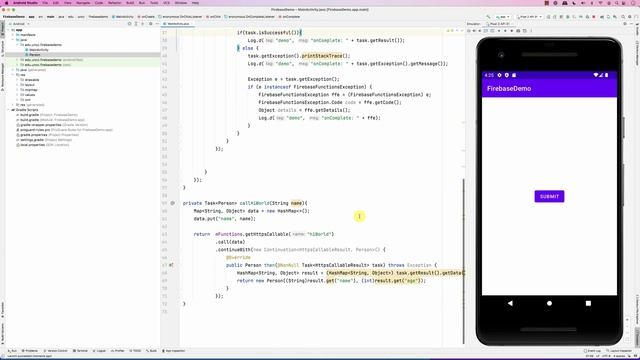The image size is (640, 360).
Task: Select MainActivity in the project tree
Action: (38, 50)
